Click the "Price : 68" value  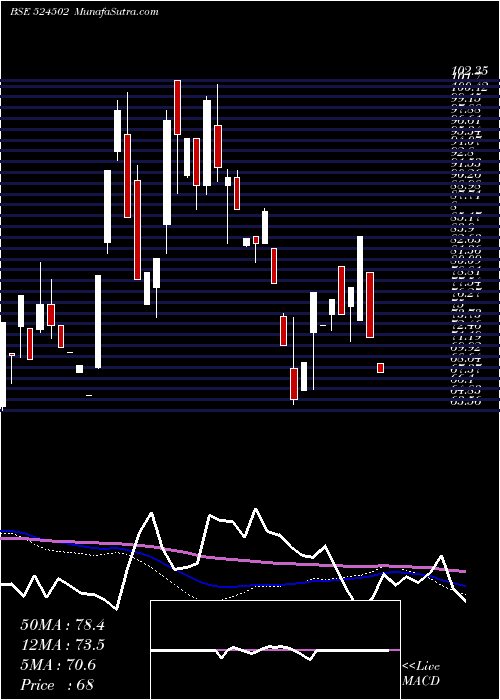tap(57, 685)
